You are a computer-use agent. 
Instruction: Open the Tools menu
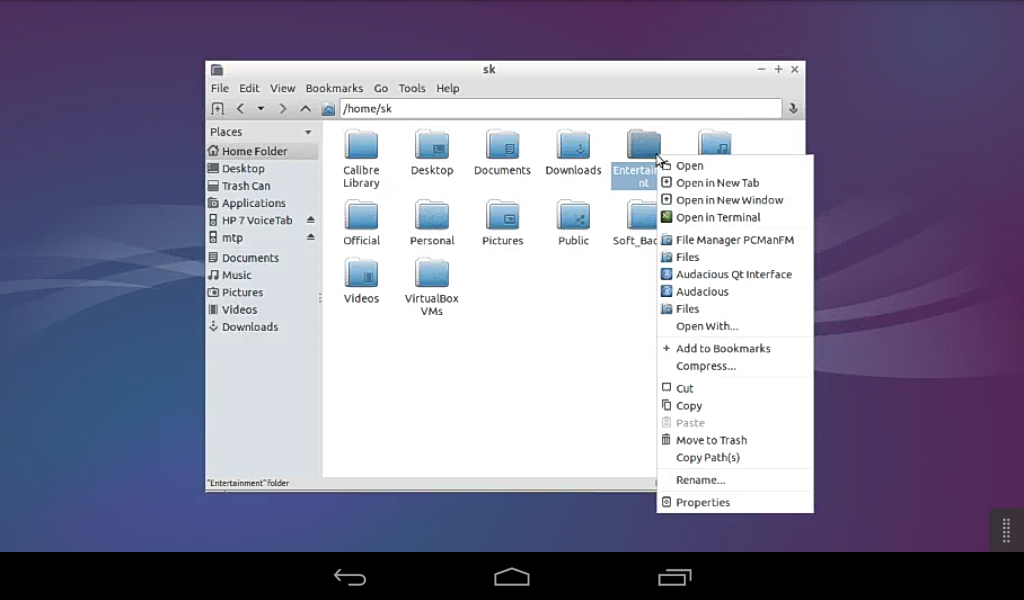pos(412,88)
